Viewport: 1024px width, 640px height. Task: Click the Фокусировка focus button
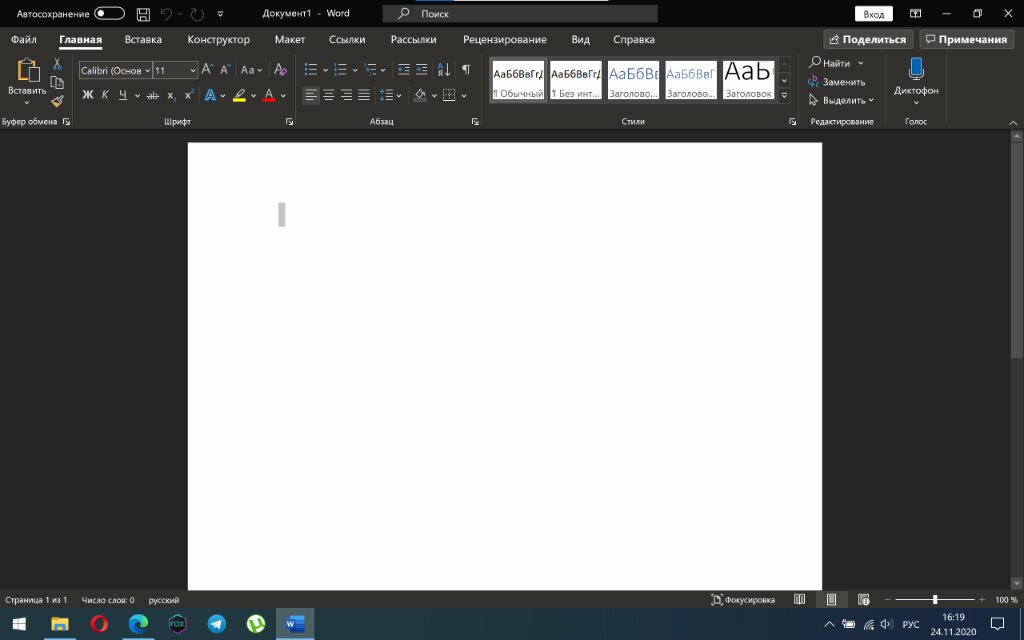(x=743, y=600)
